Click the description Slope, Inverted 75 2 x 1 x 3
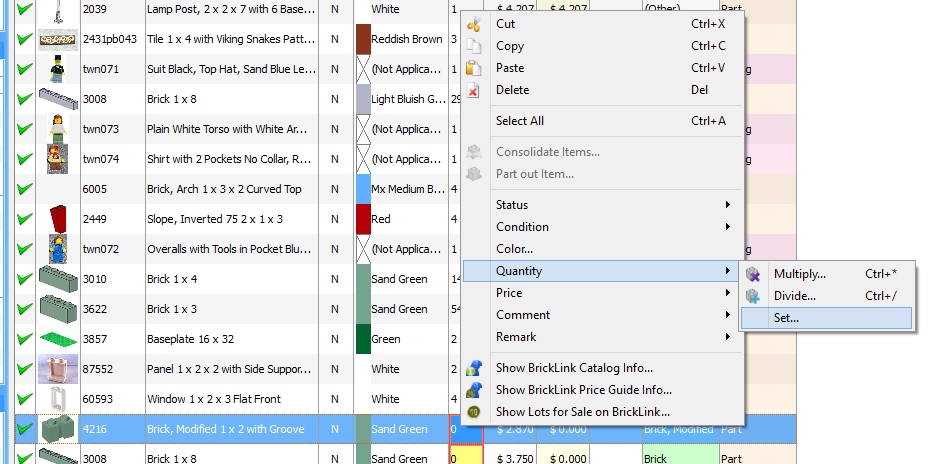943x464 pixels. point(215,219)
